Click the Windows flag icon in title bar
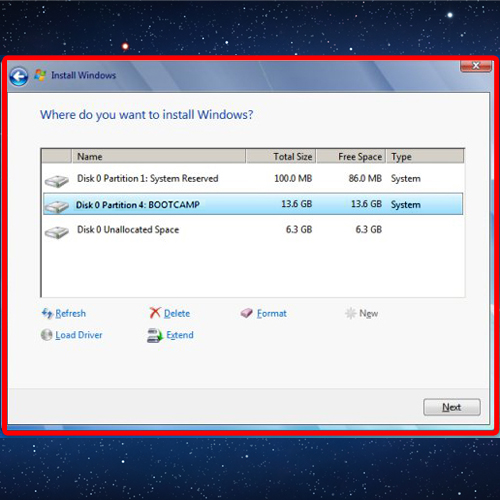This screenshot has width=500, height=500. click(x=40, y=75)
